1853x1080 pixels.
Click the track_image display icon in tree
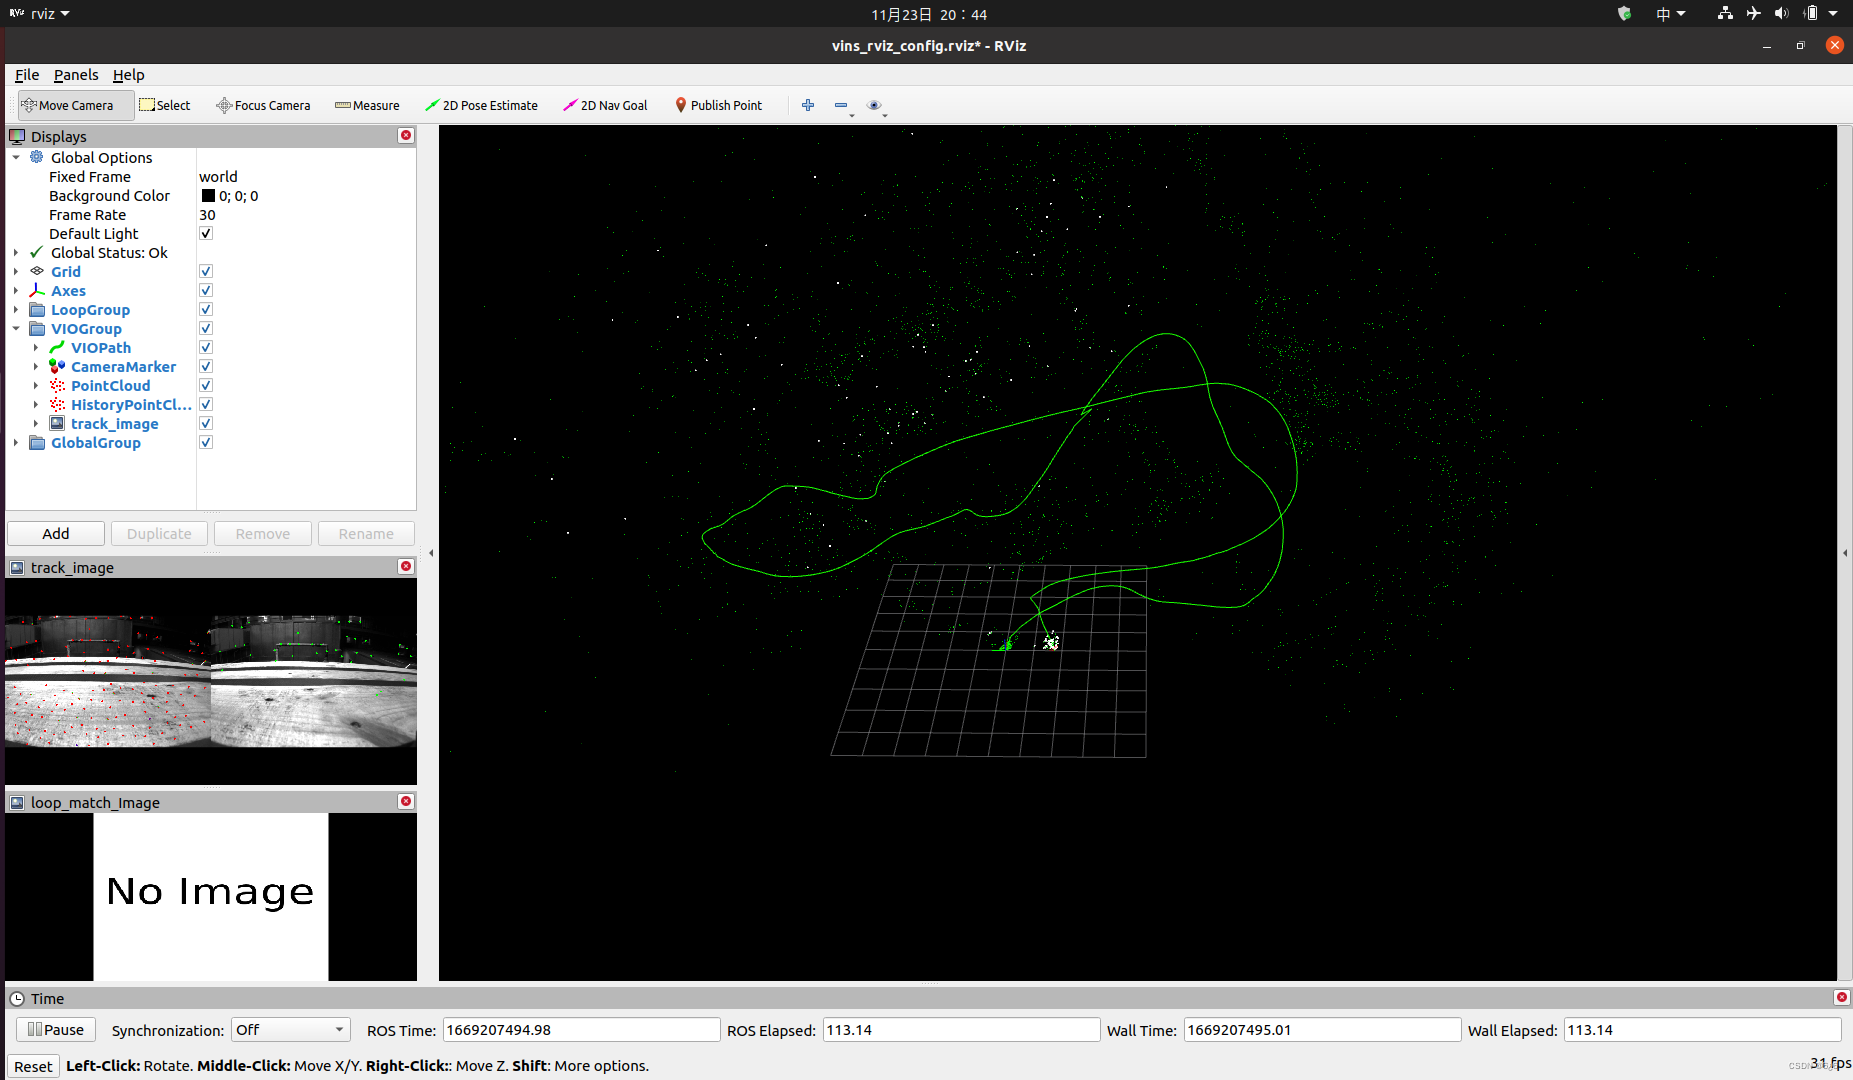[57, 423]
